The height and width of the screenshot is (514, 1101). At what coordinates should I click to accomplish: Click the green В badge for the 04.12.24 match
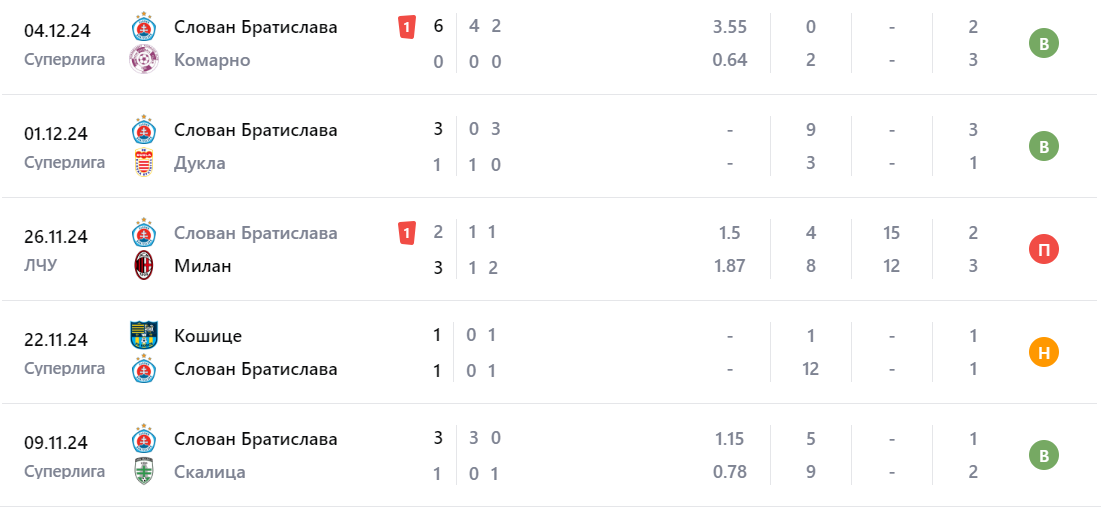[x=1043, y=43]
